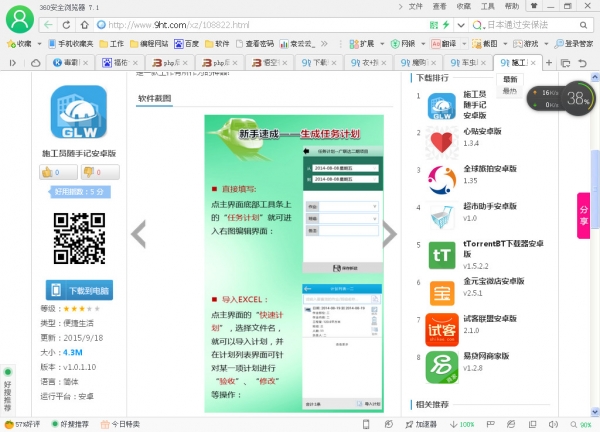Open the 截图 screenshot dropdown arrow
This screenshot has height=432, width=600.
pyautogui.click(x=505, y=44)
